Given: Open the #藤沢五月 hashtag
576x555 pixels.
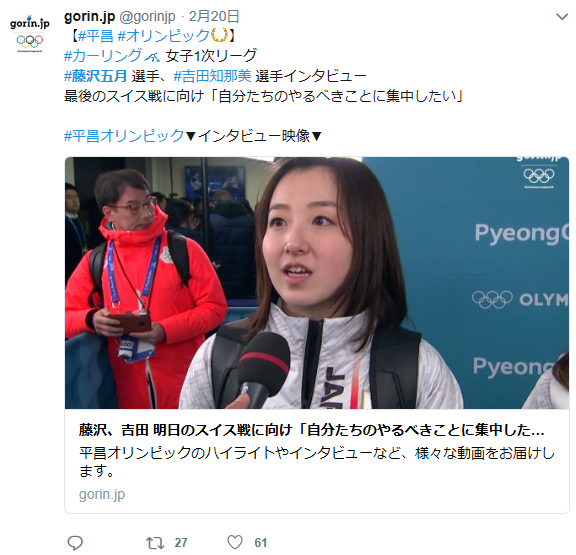Looking at the screenshot, I should pos(96,76).
